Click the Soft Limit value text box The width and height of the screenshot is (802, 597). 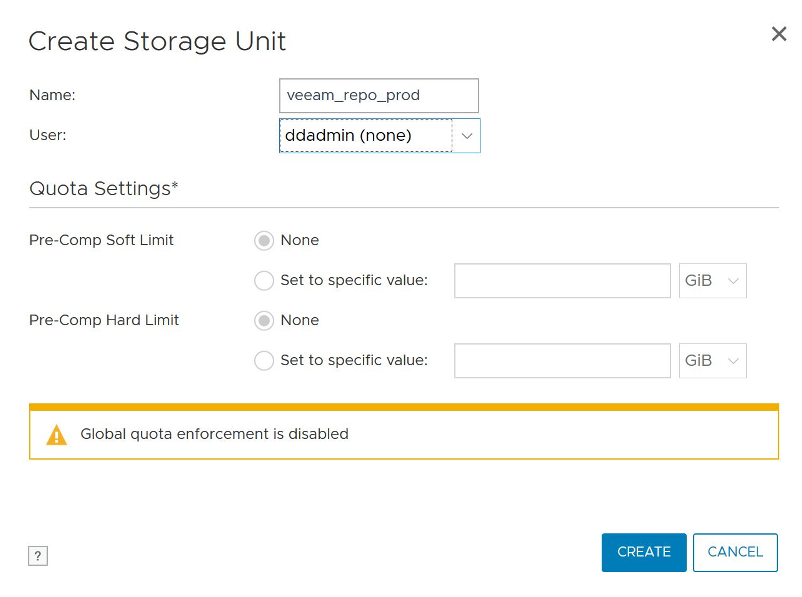[562, 280]
